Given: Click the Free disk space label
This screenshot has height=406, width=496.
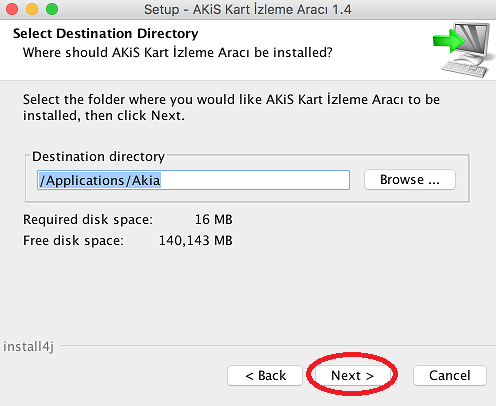Looking at the screenshot, I should pos(73,241).
